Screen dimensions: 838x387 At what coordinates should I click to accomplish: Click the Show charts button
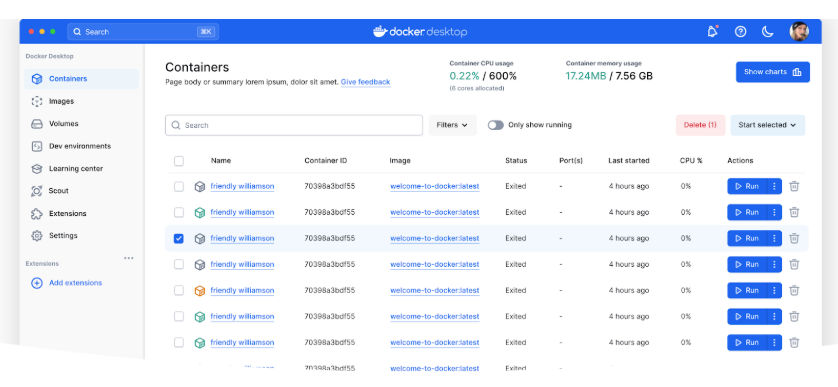(772, 72)
